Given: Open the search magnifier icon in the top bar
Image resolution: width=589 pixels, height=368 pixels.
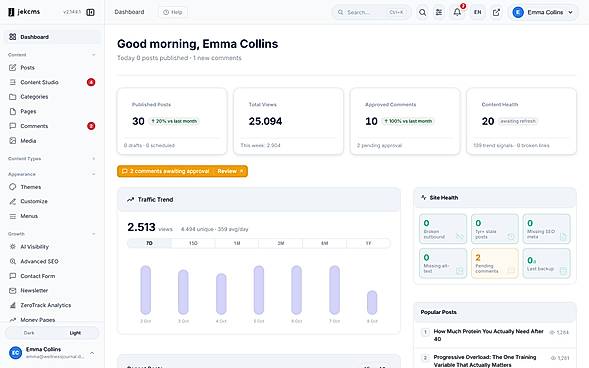Looking at the screenshot, I should click(422, 12).
